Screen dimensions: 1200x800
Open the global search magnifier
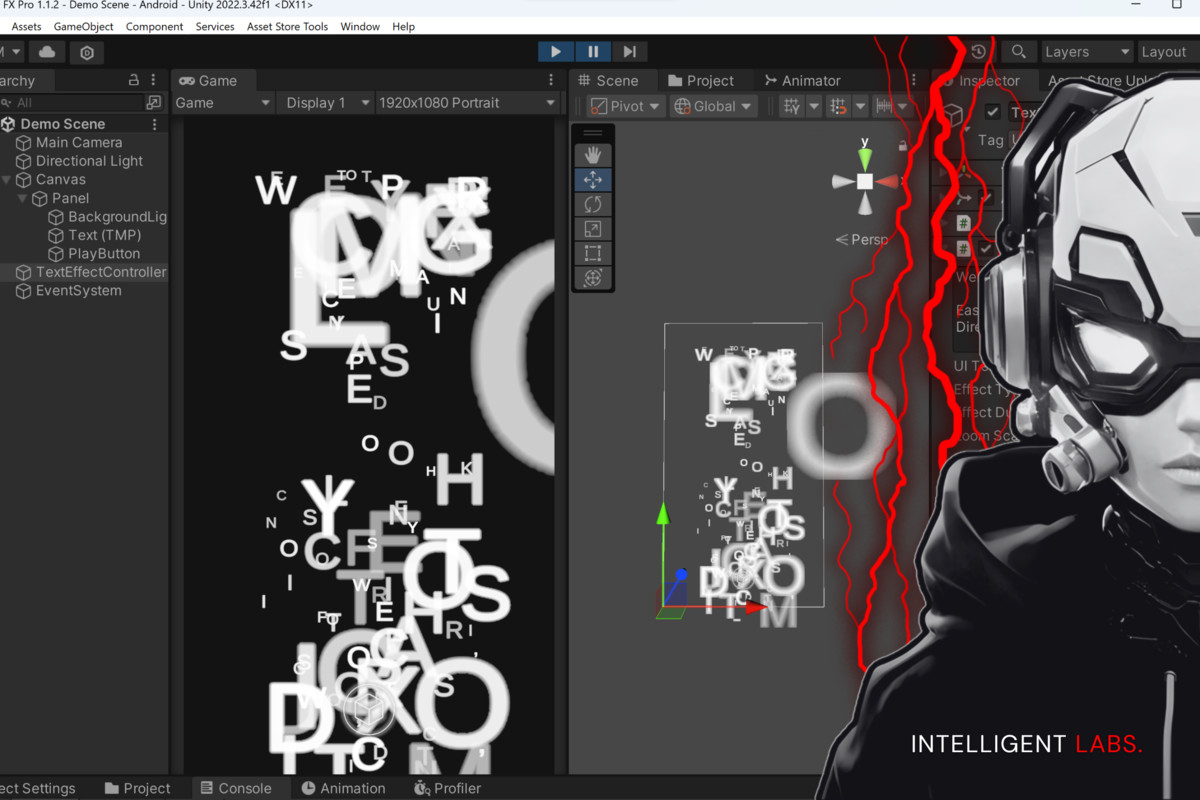[1018, 52]
